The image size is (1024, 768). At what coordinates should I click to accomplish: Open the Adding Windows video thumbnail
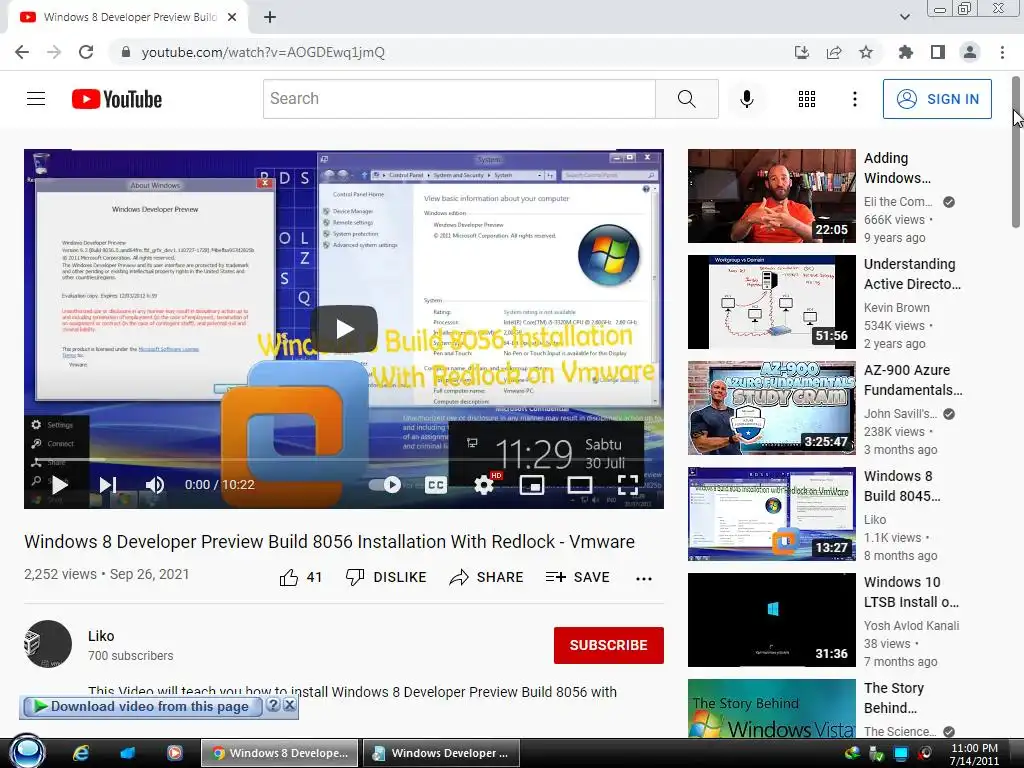click(771, 196)
